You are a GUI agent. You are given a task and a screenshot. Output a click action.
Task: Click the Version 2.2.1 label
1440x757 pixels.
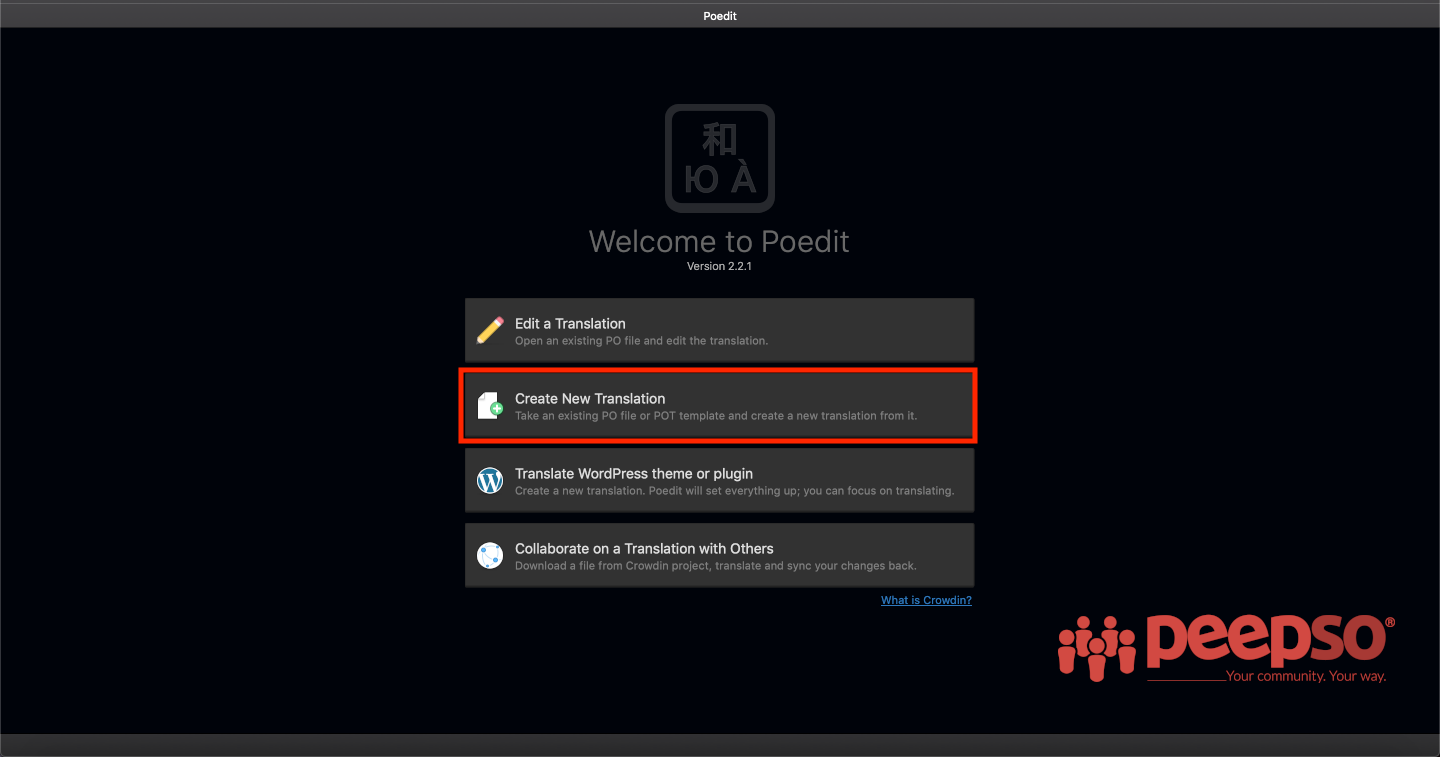click(720, 266)
